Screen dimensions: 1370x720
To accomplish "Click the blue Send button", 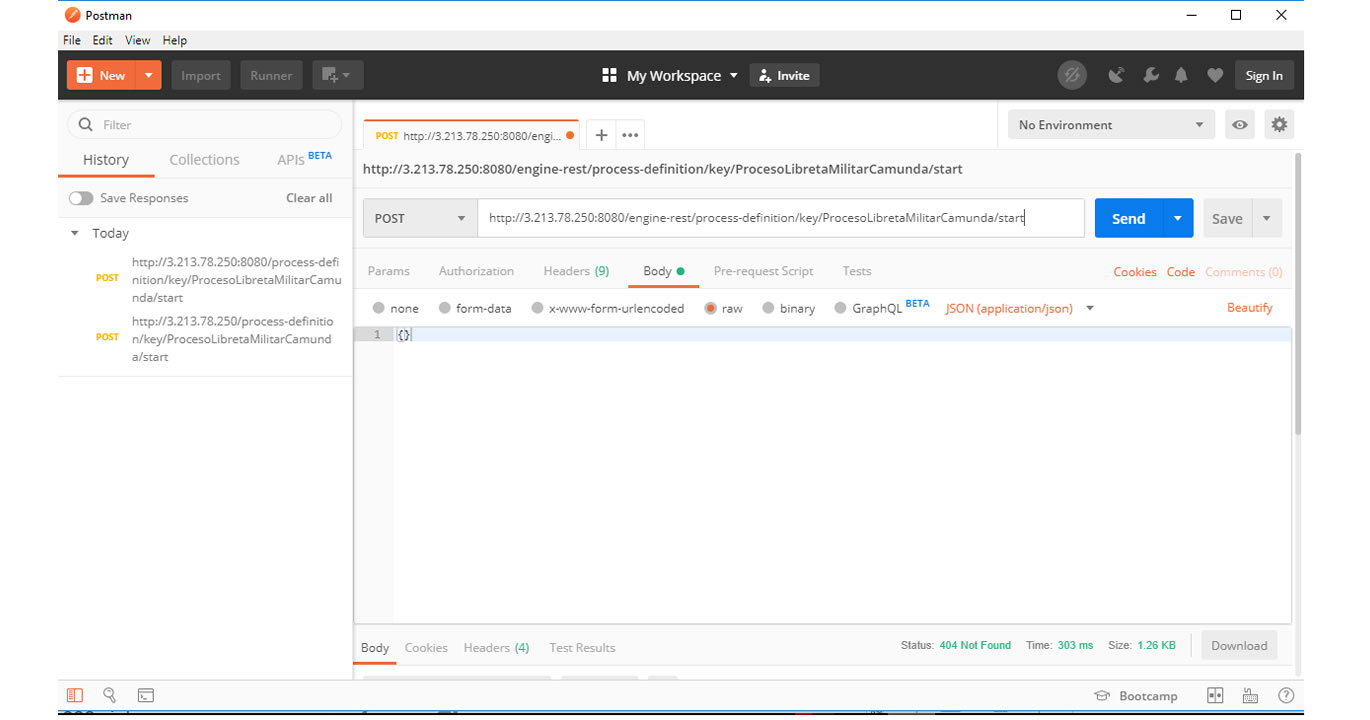I will 1128,218.
